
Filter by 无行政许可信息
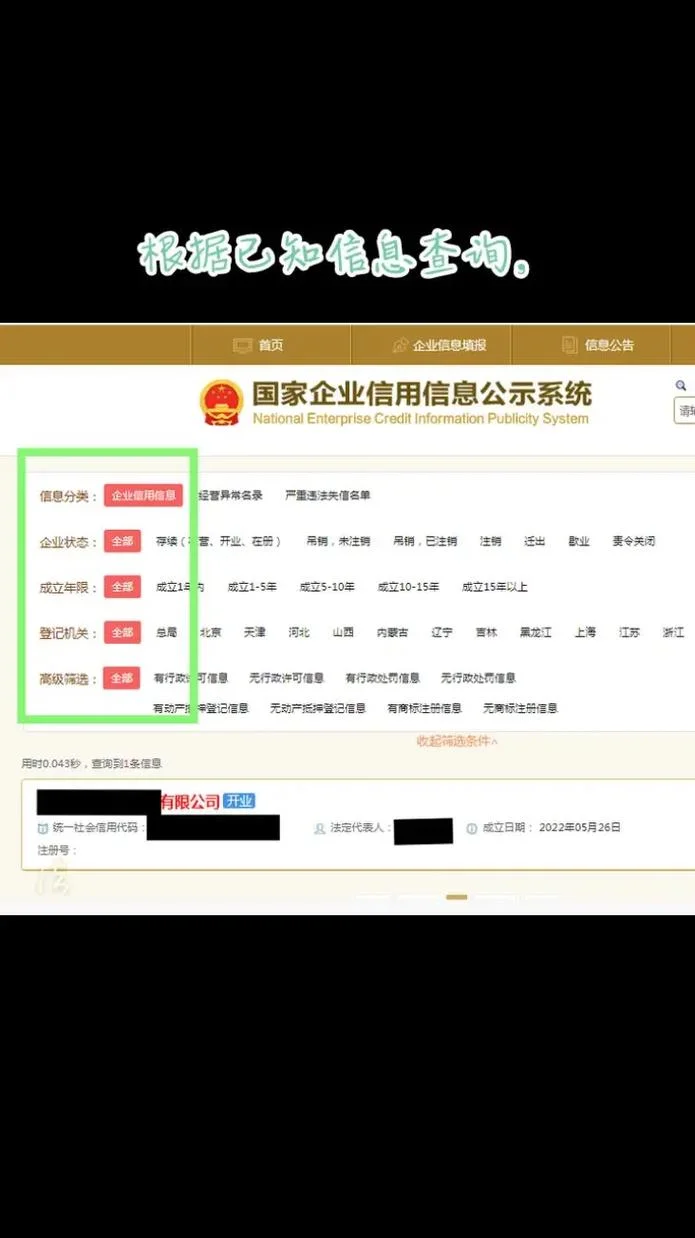pos(287,678)
